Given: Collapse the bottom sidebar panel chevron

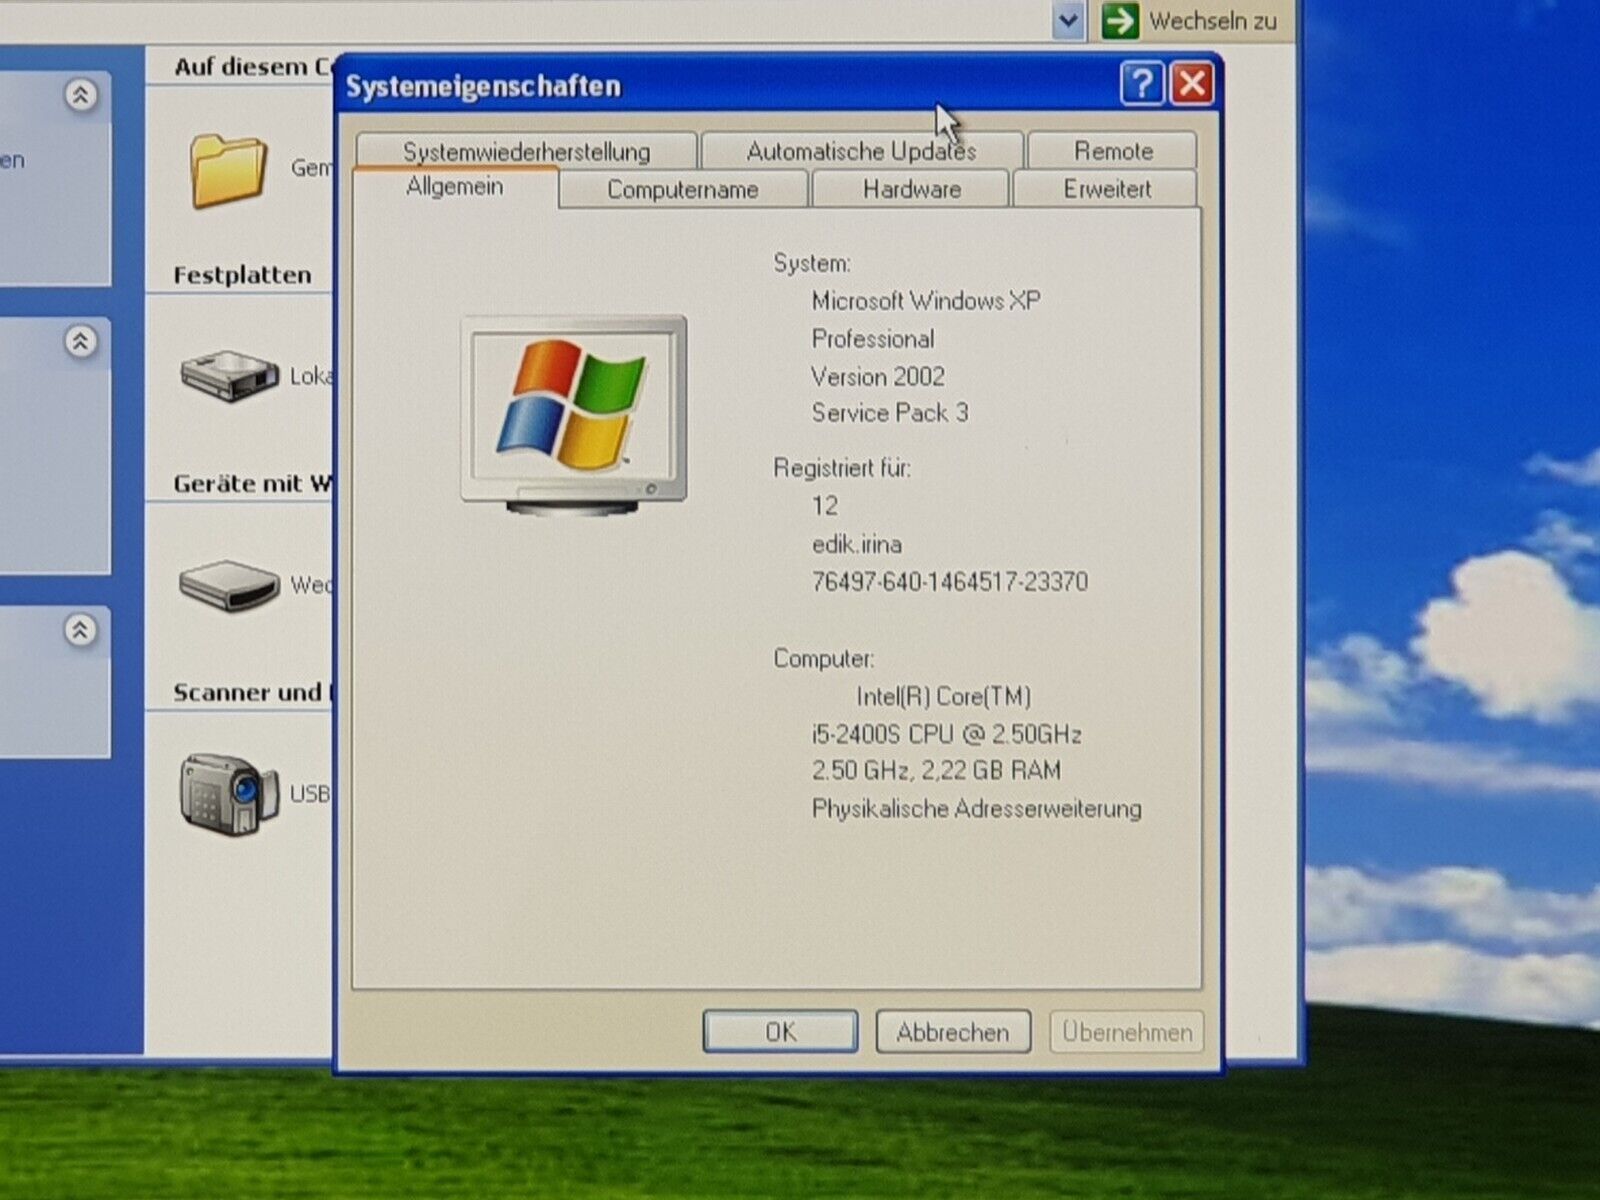Looking at the screenshot, I should tap(81, 630).
